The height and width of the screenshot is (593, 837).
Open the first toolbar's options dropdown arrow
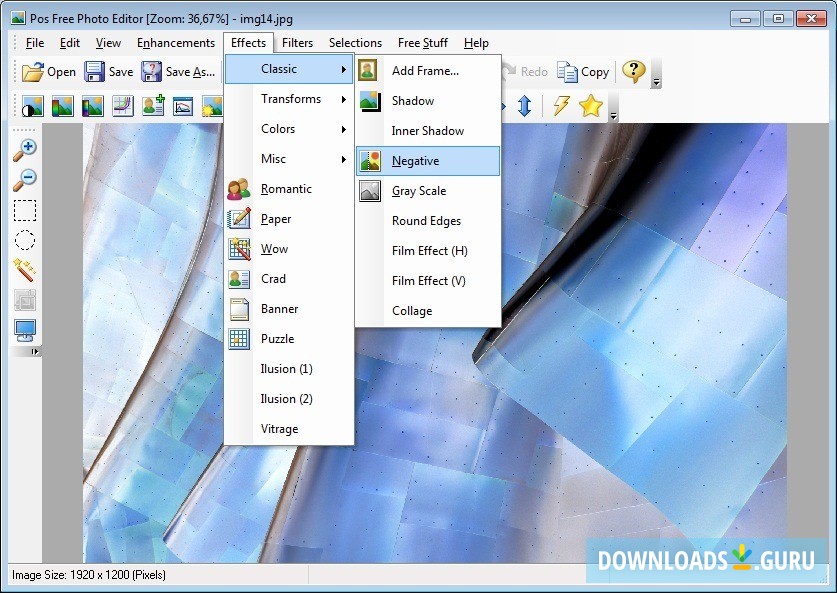657,82
